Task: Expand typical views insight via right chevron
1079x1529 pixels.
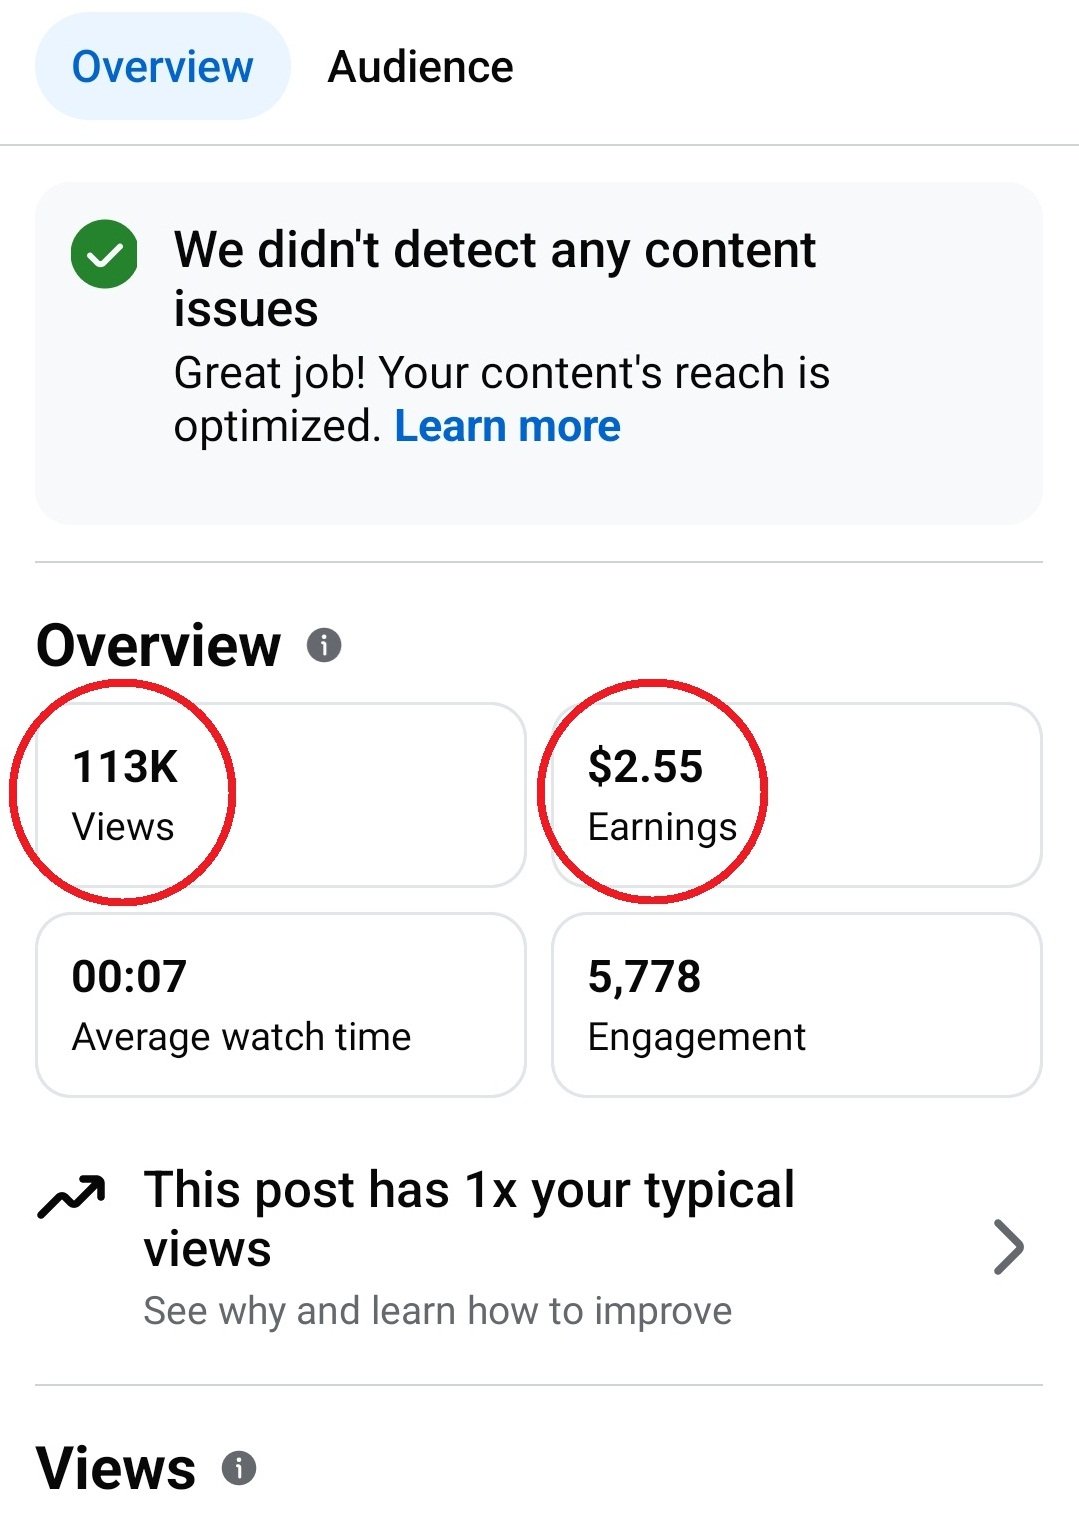Action: (x=1008, y=1247)
